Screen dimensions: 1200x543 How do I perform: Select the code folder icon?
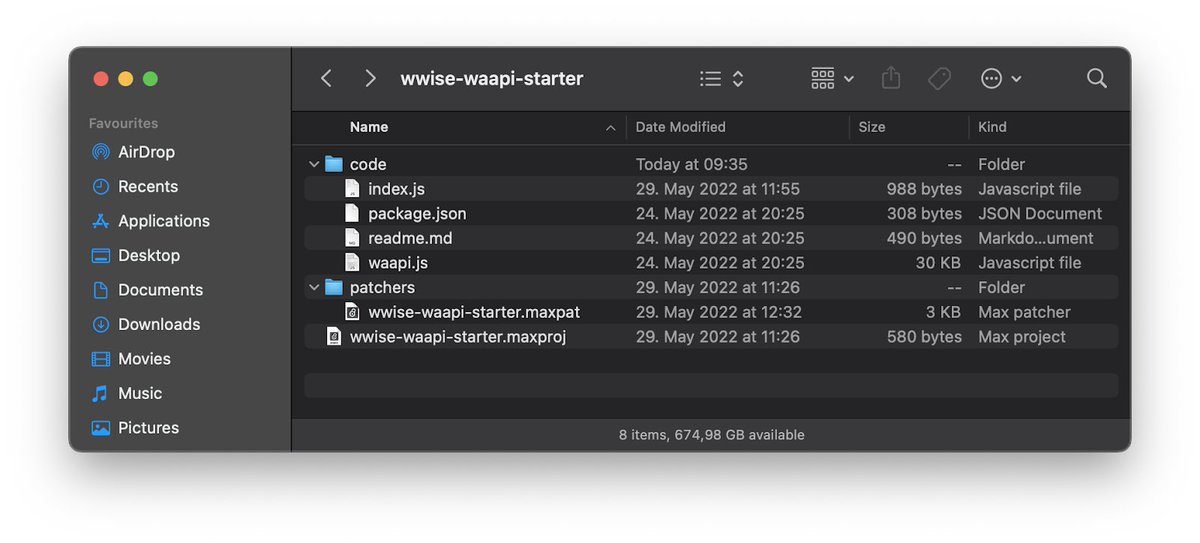(x=334, y=164)
